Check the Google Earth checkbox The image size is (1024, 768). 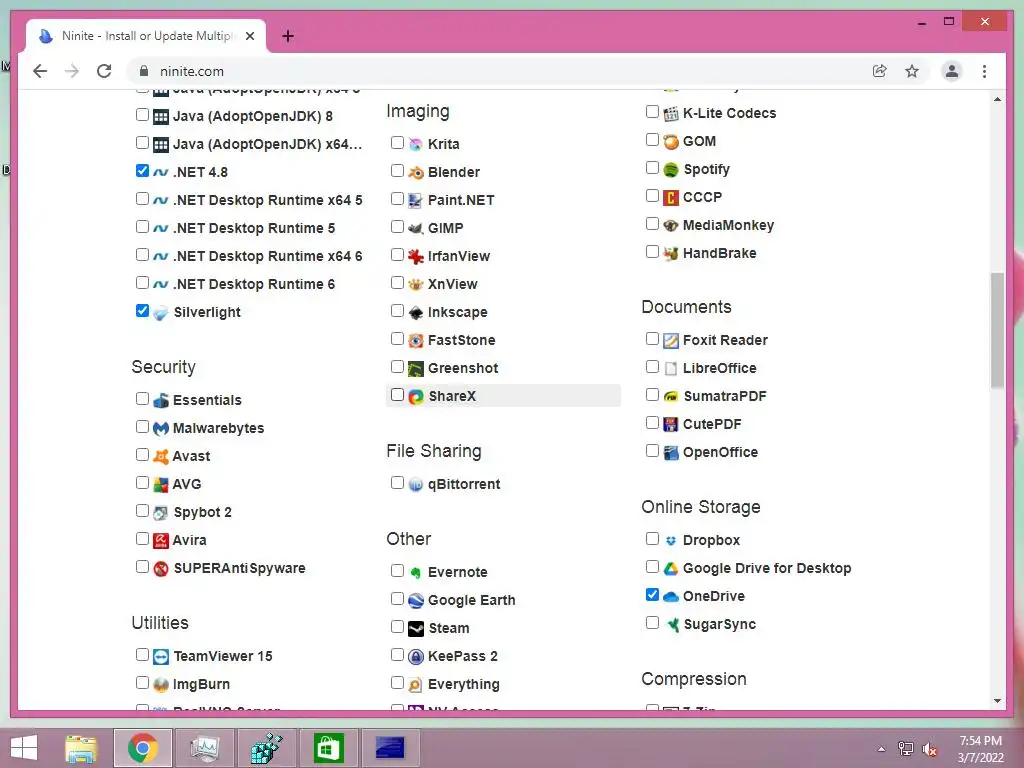point(397,598)
